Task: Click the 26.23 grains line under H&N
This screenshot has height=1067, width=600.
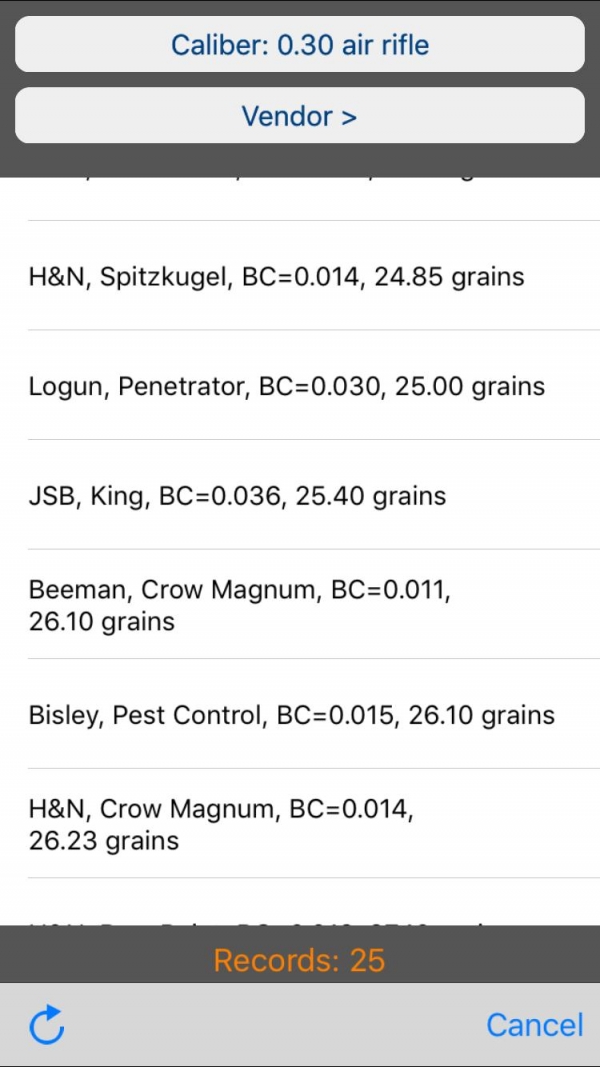Action: 103,840
